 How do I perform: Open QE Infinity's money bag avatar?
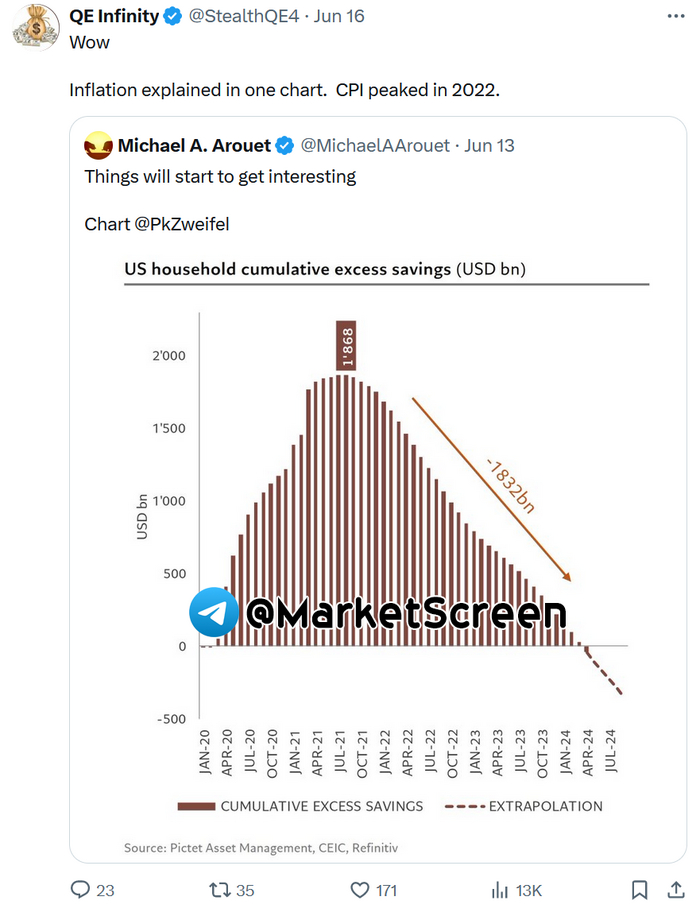[x=33, y=24]
